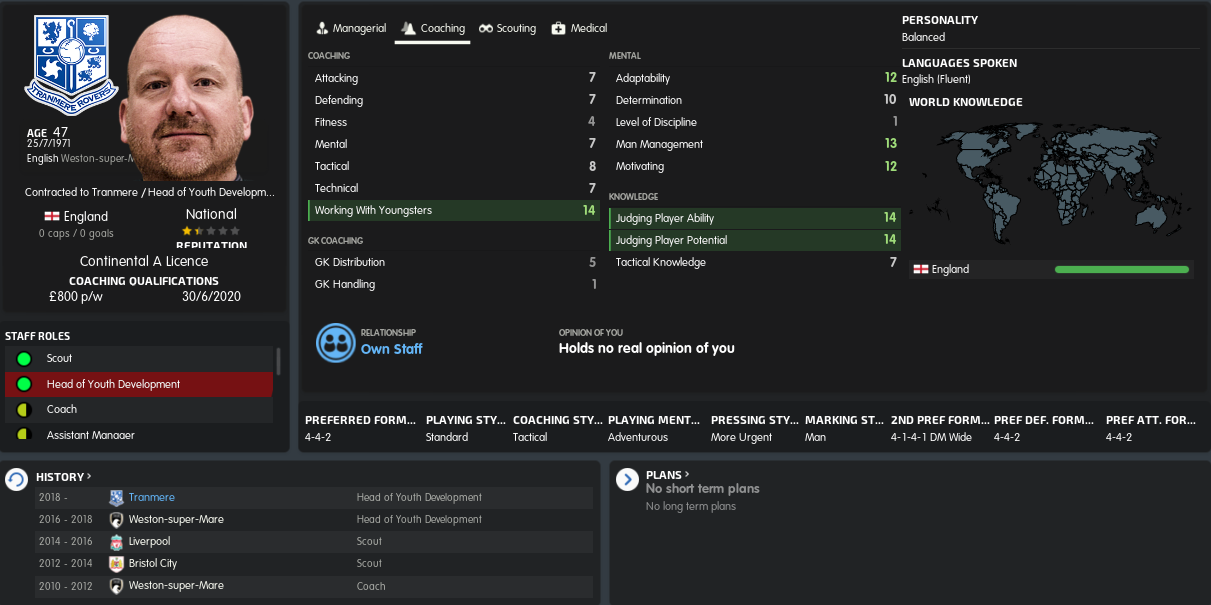The height and width of the screenshot is (605, 1211).
Task: Toggle the Scout role green indicator
Action: pyautogui.click(x=24, y=359)
